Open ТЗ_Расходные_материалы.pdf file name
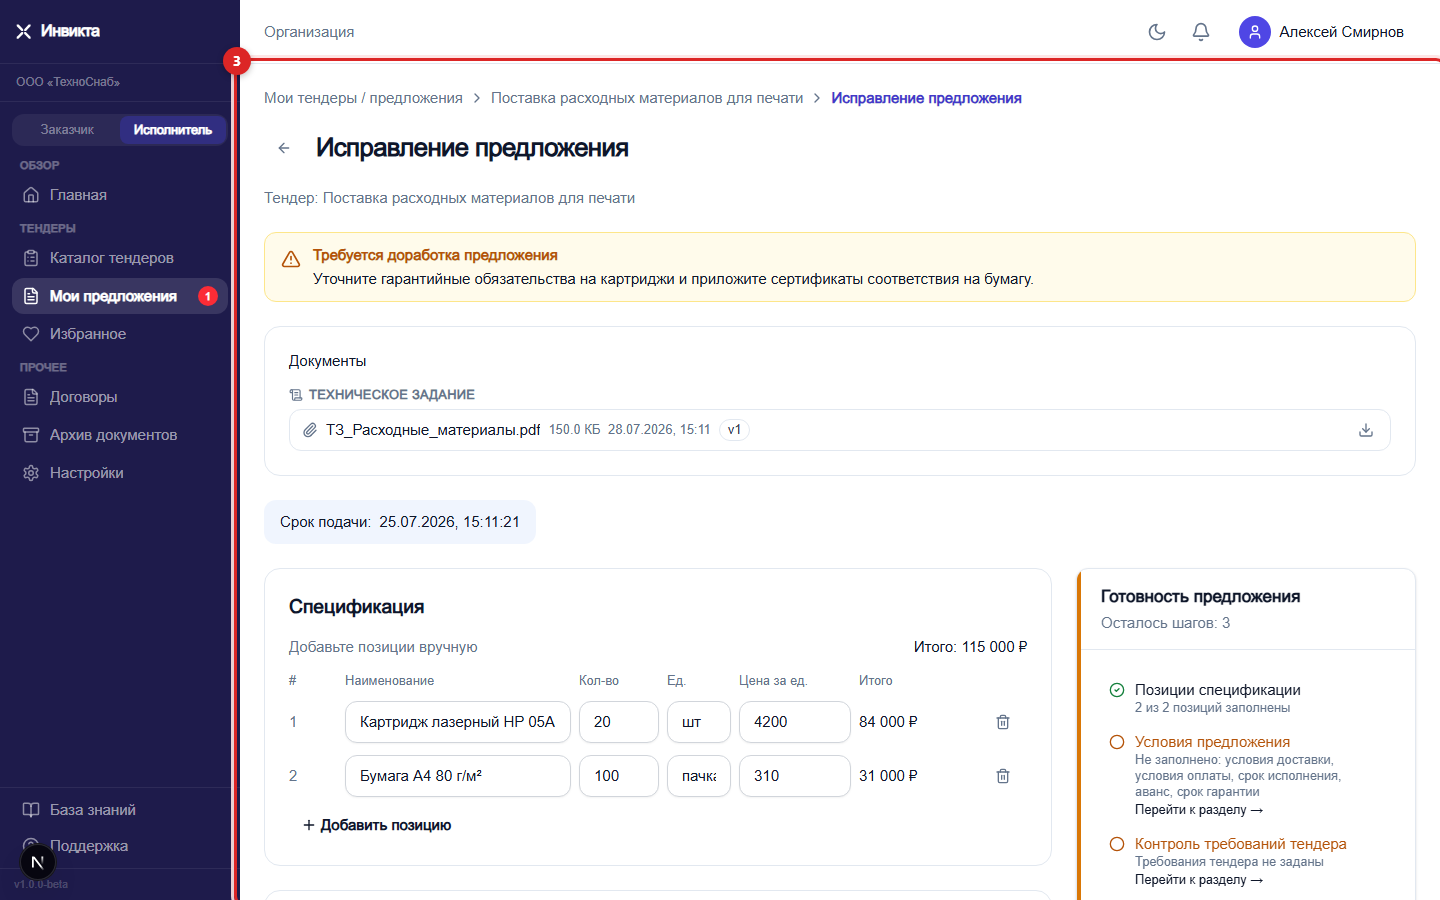1440x900 pixels. (x=433, y=430)
